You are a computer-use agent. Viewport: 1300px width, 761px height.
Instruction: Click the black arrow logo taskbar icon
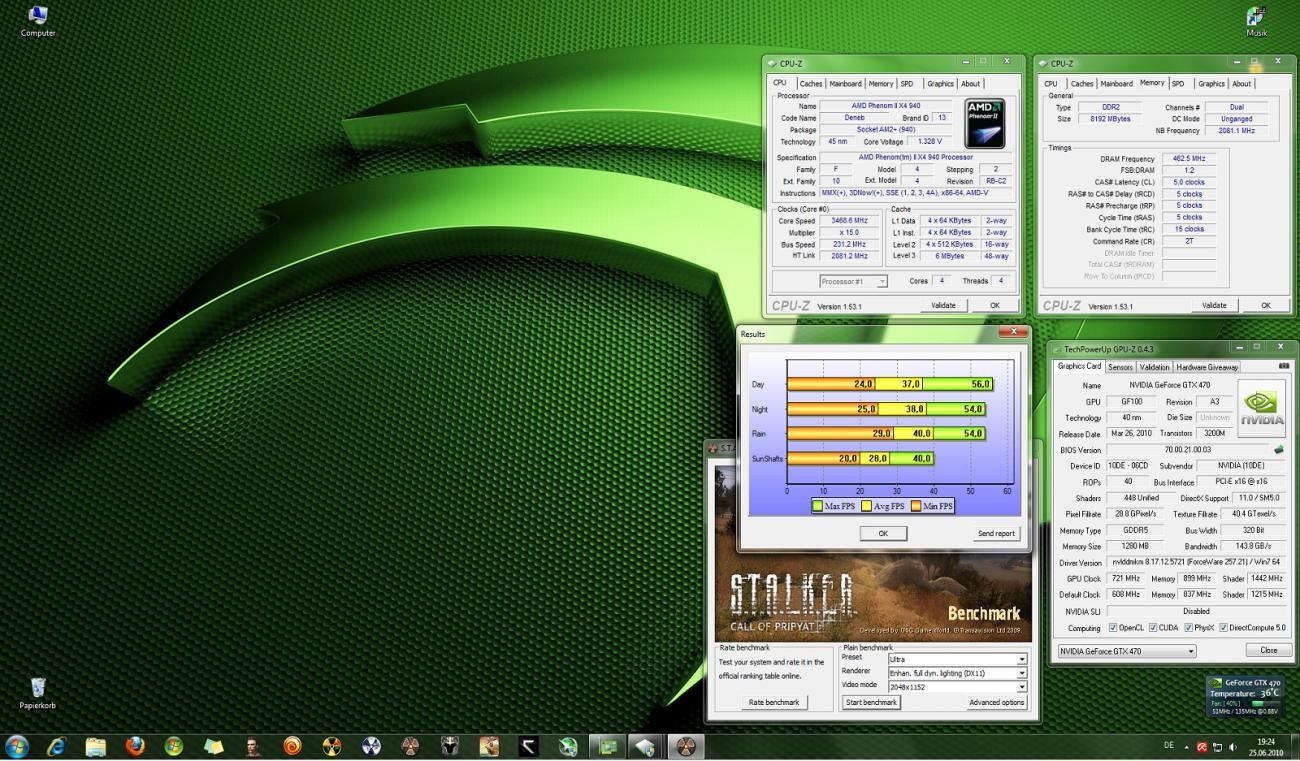click(528, 746)
